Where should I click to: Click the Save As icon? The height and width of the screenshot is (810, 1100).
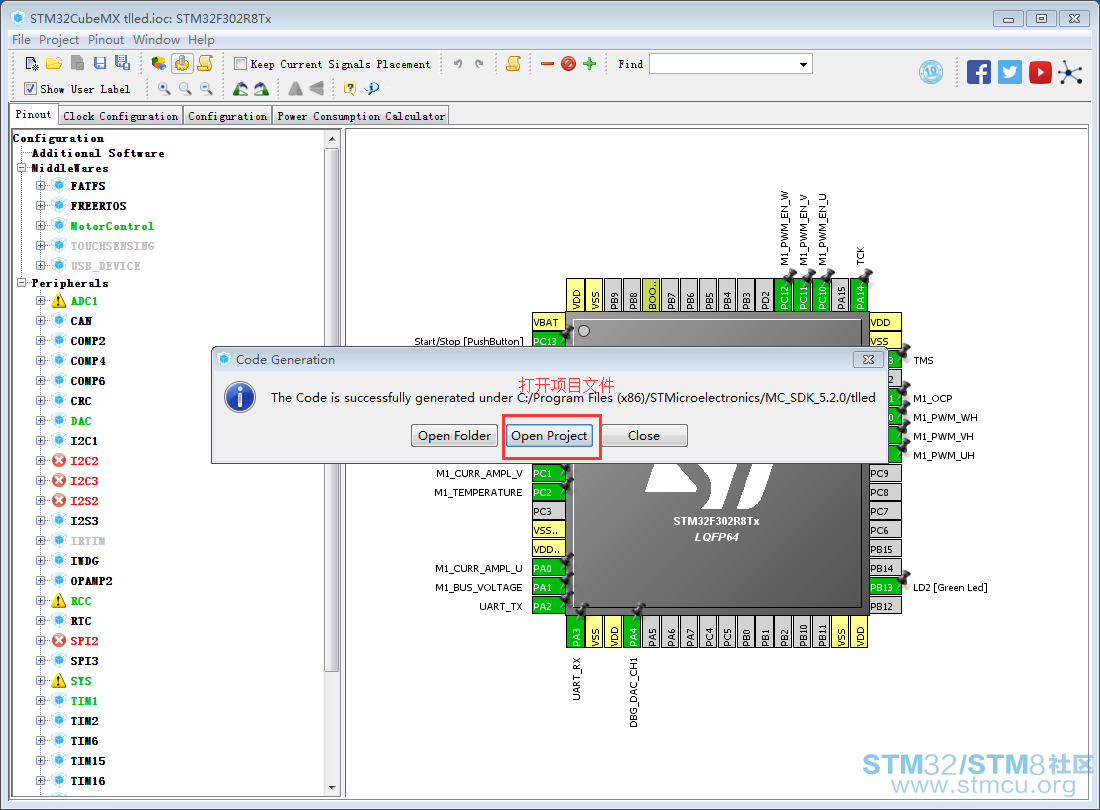click(x=123, y=63)
